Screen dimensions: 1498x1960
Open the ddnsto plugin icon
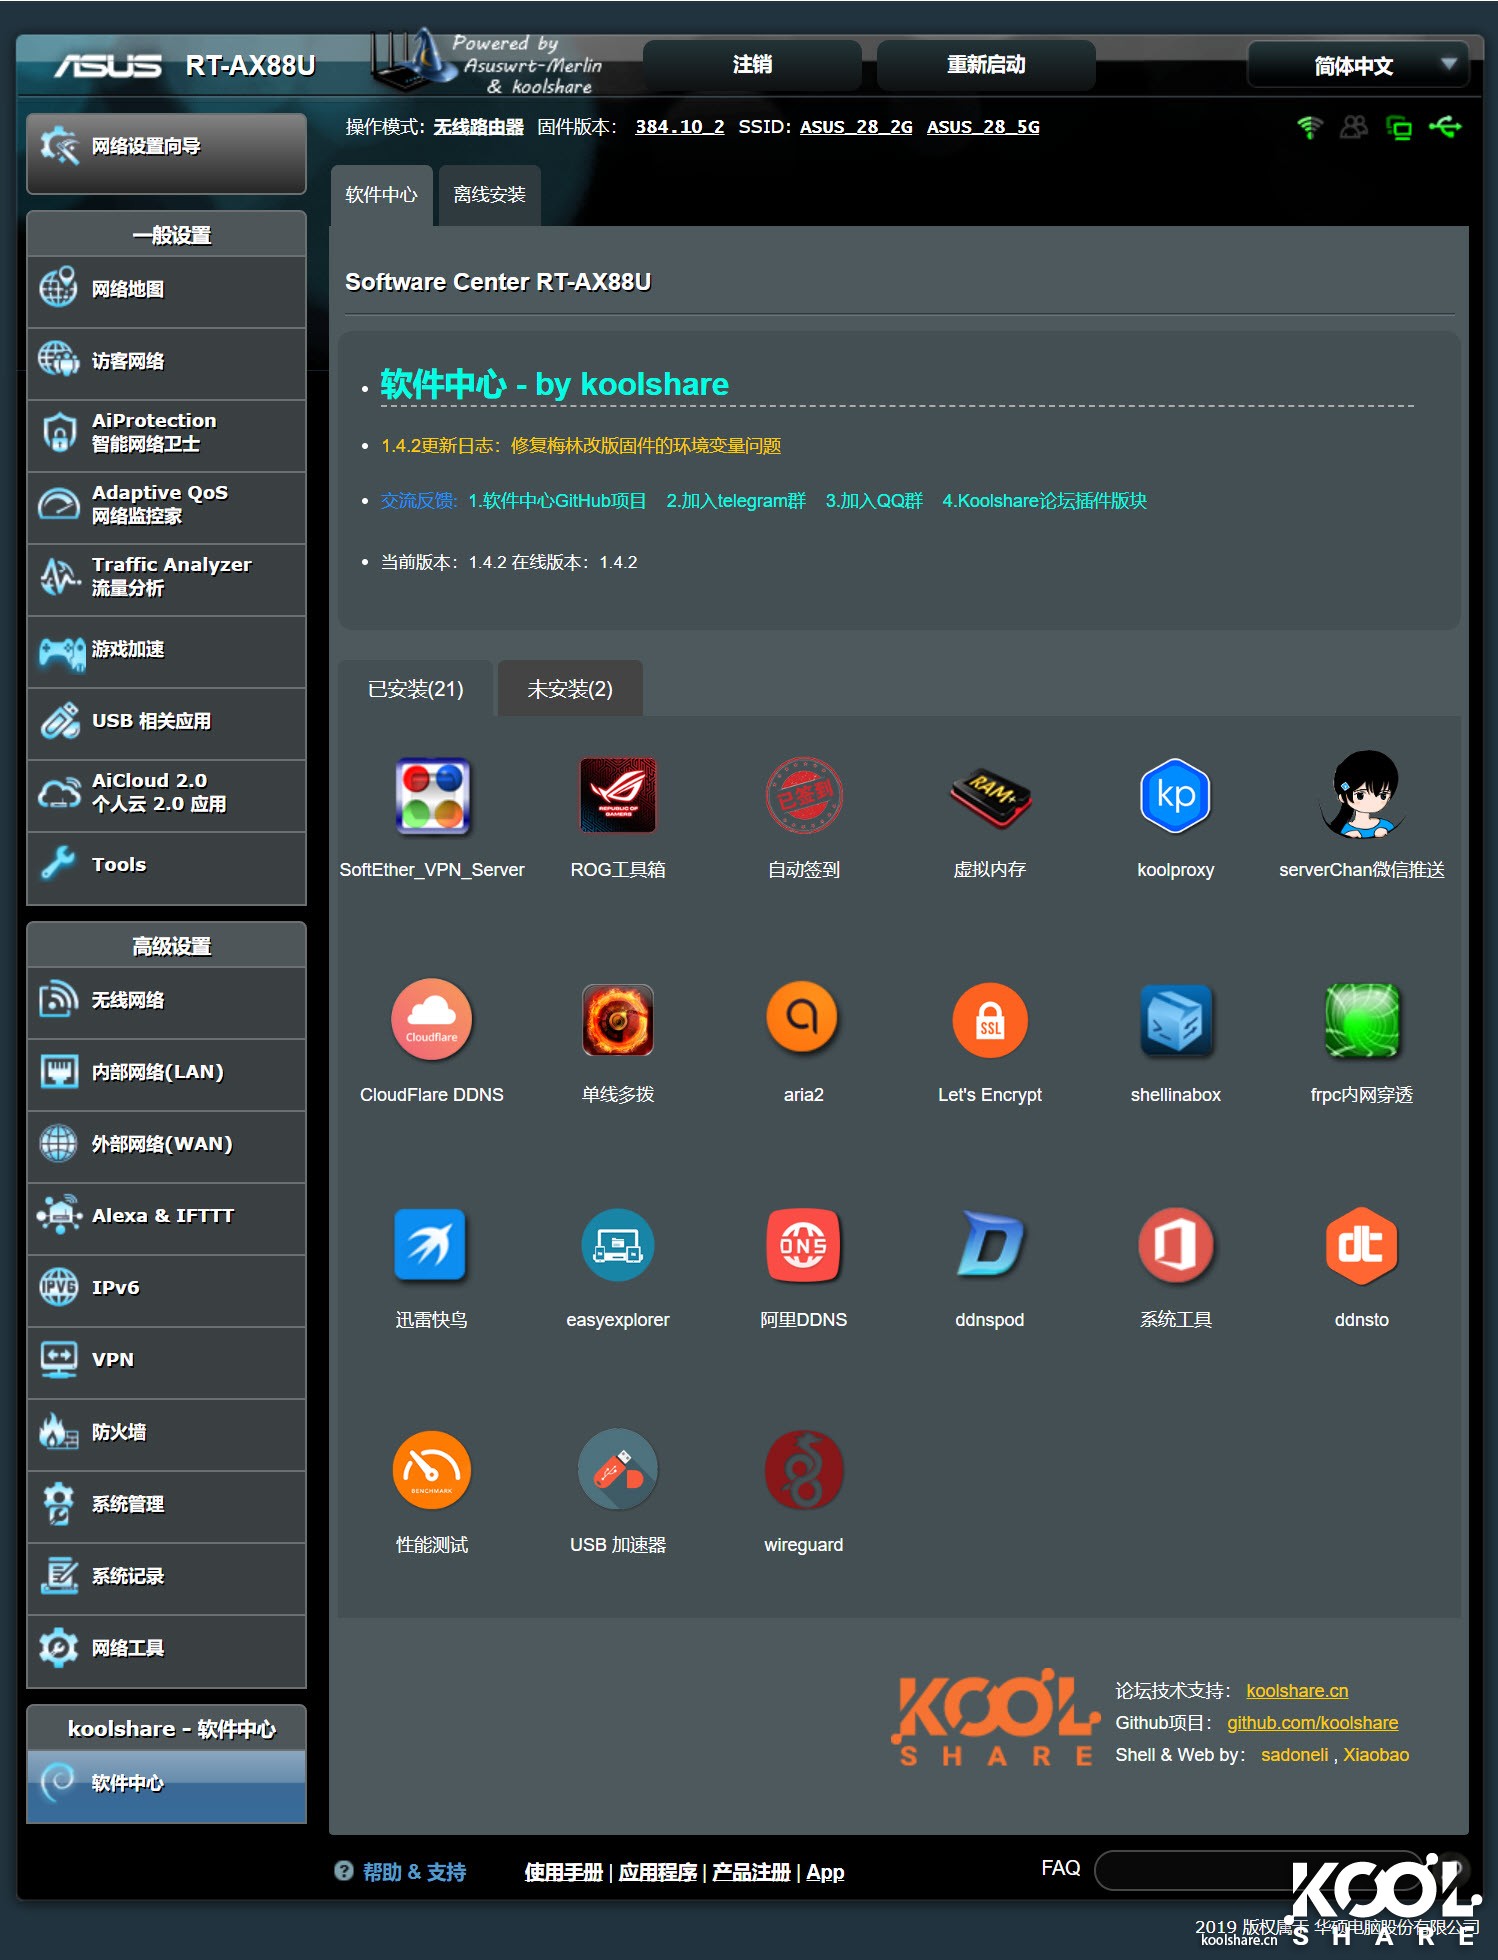[1362, 1245]
